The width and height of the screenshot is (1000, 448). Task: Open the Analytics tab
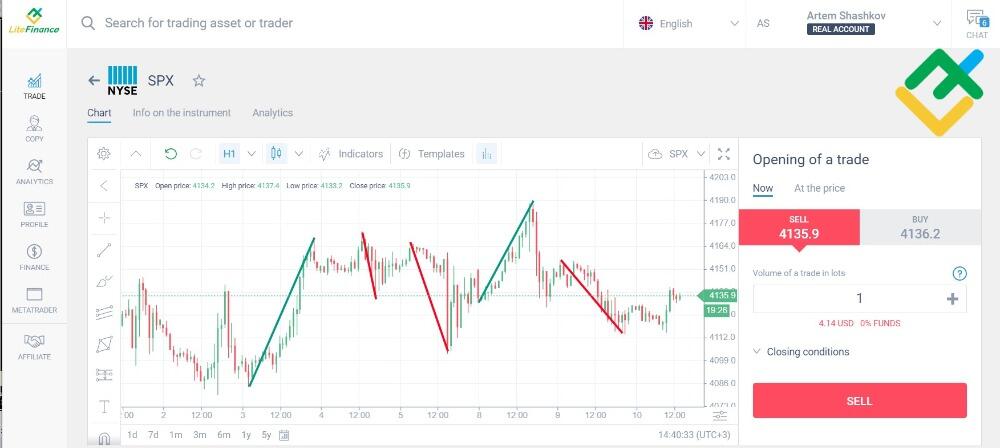tap(272, 113)
